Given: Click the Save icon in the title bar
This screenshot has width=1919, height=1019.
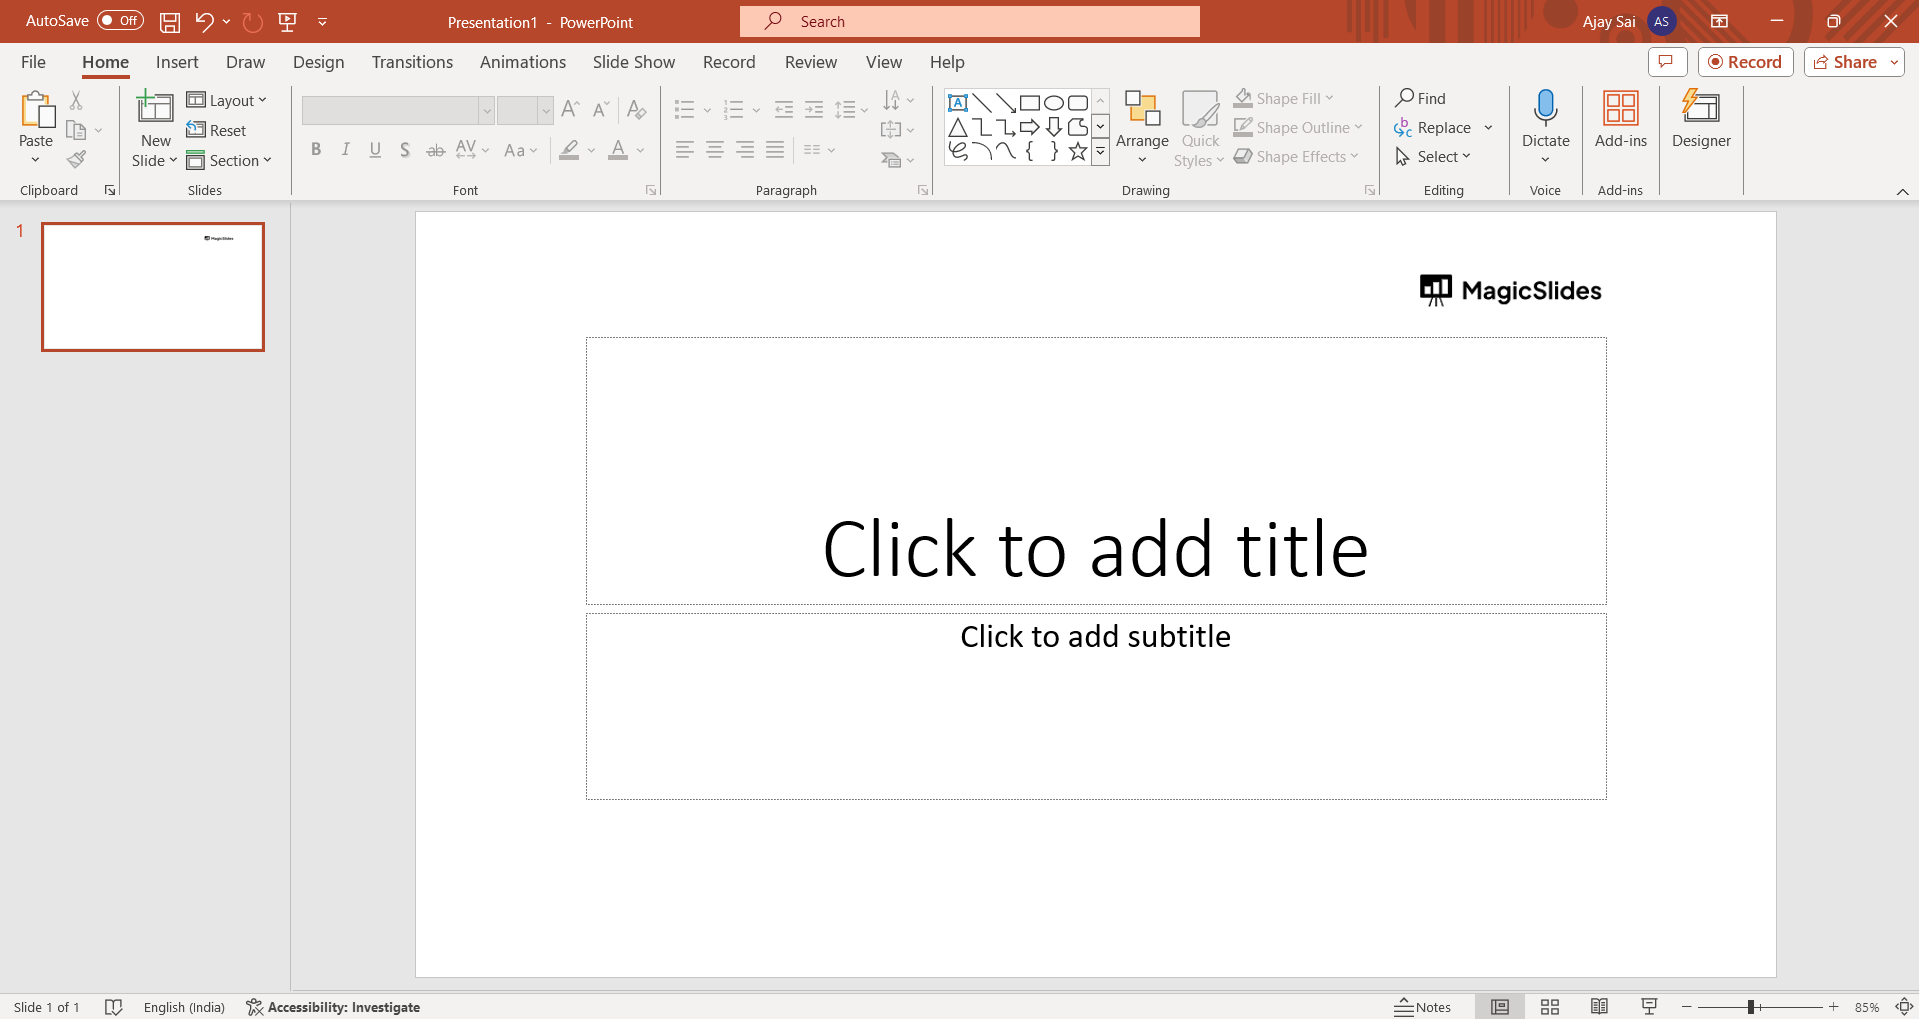Looking at the screenshot, I should click(x=170, y=22).
